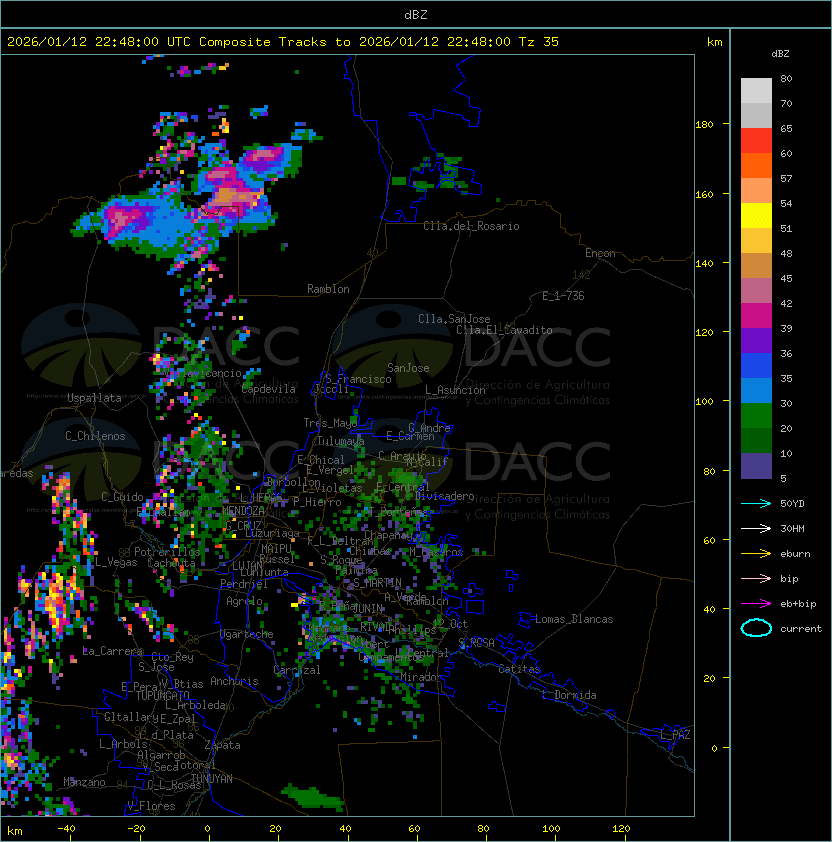Click the 'eb+bip' legend text
The image size is (832, 842).
pos(798,604)
